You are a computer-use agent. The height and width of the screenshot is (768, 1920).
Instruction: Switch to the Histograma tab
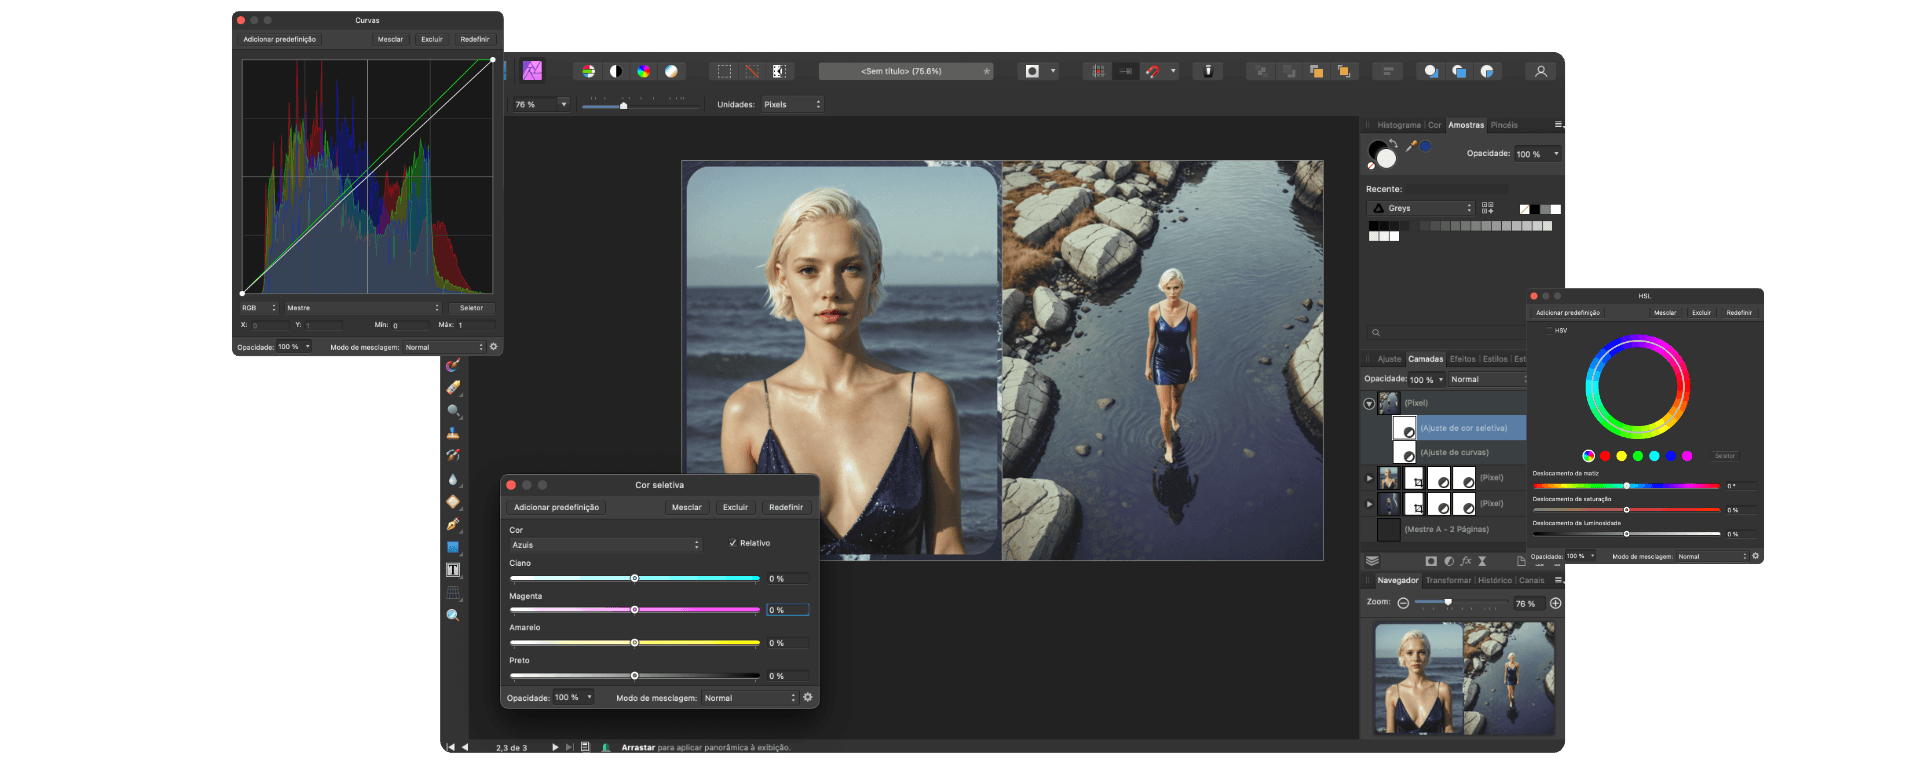click(x=1399, y=125)
